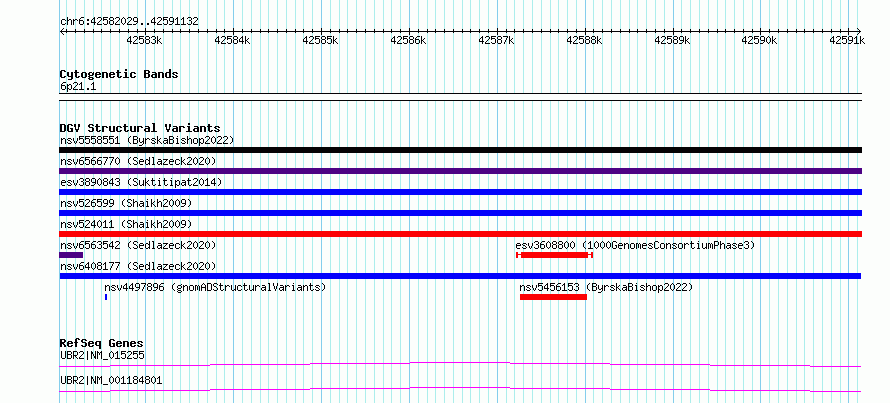This screenshot has height=403, width=890.
Task: Click the 42583k ruler tick label
Action: (145, 40)
